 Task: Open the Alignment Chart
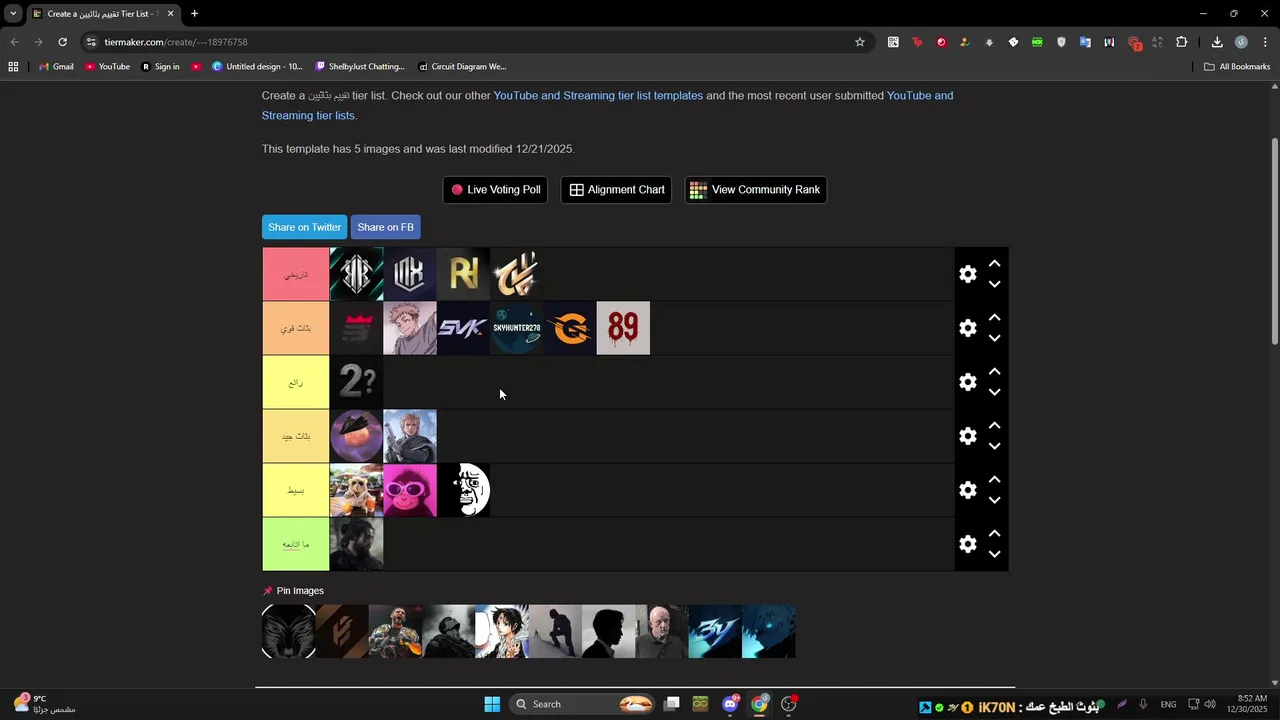(617, 190)
